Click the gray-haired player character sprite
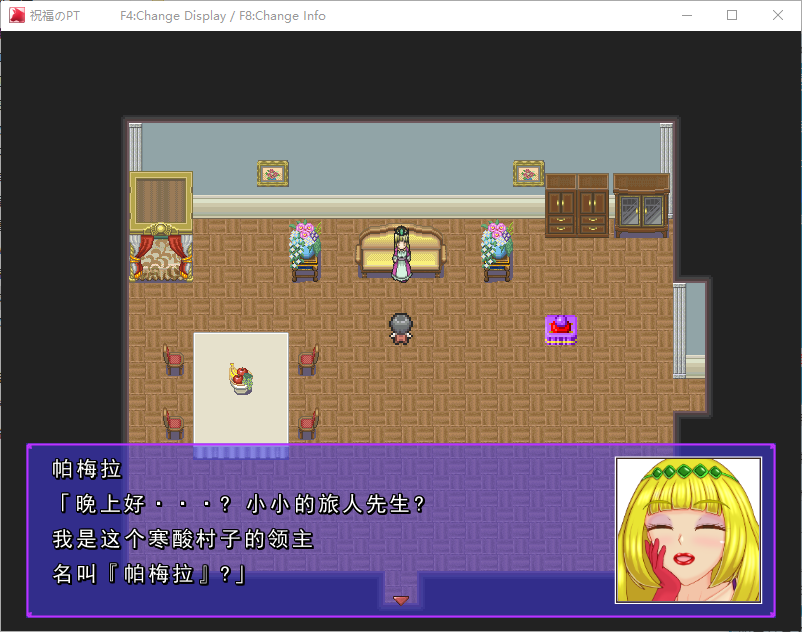Image resolution: width=802 pixels, height=632 pixels. (401, 329)
